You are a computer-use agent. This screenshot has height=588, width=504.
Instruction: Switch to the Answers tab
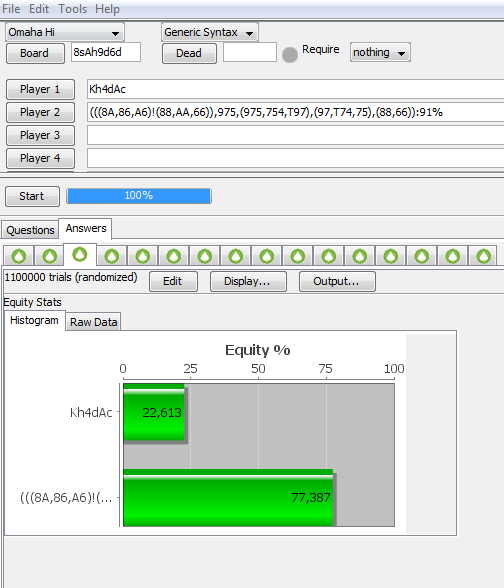click(x=86, y=228)
